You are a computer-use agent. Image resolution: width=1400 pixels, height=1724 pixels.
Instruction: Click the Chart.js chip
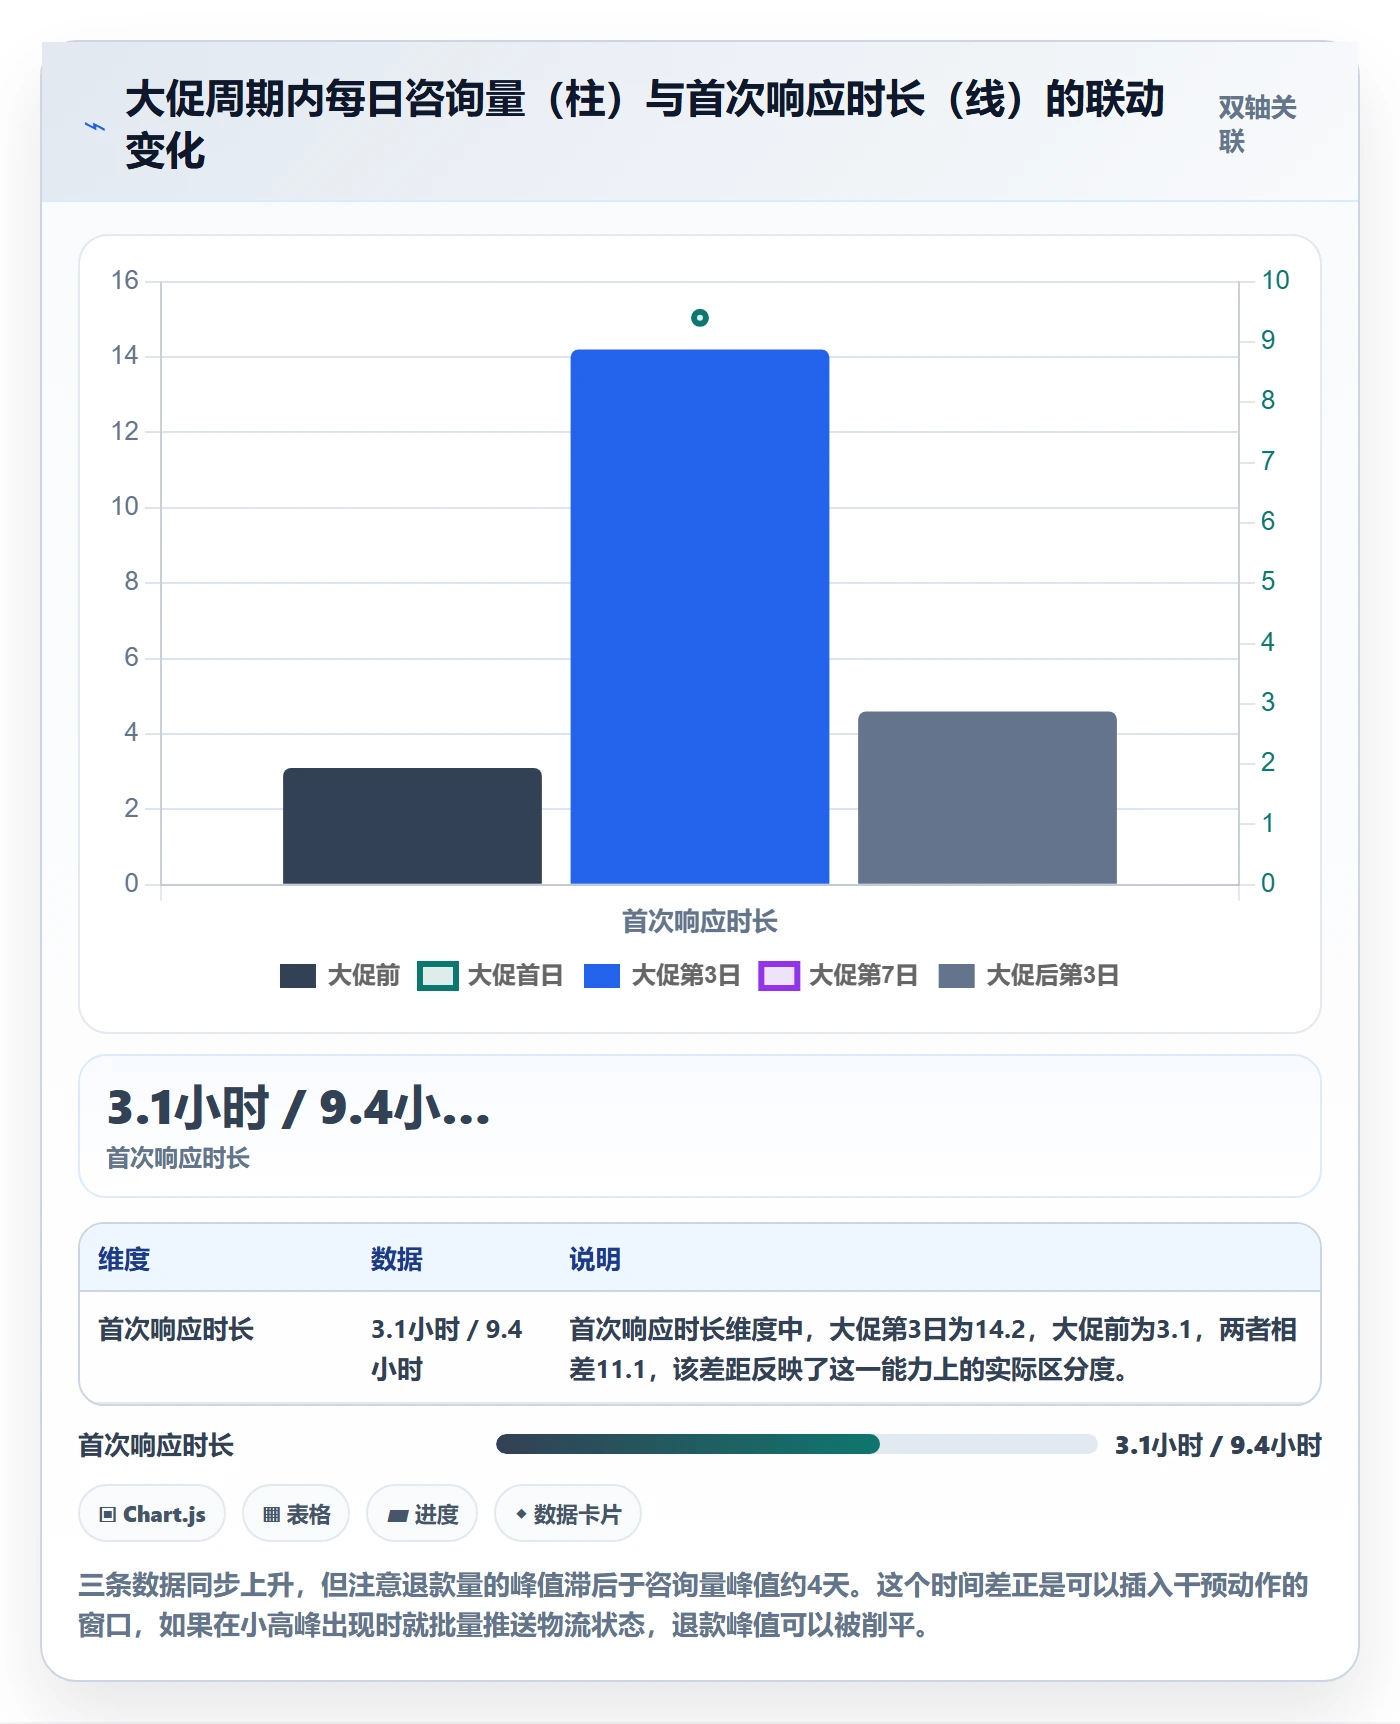coord(152,1514)
